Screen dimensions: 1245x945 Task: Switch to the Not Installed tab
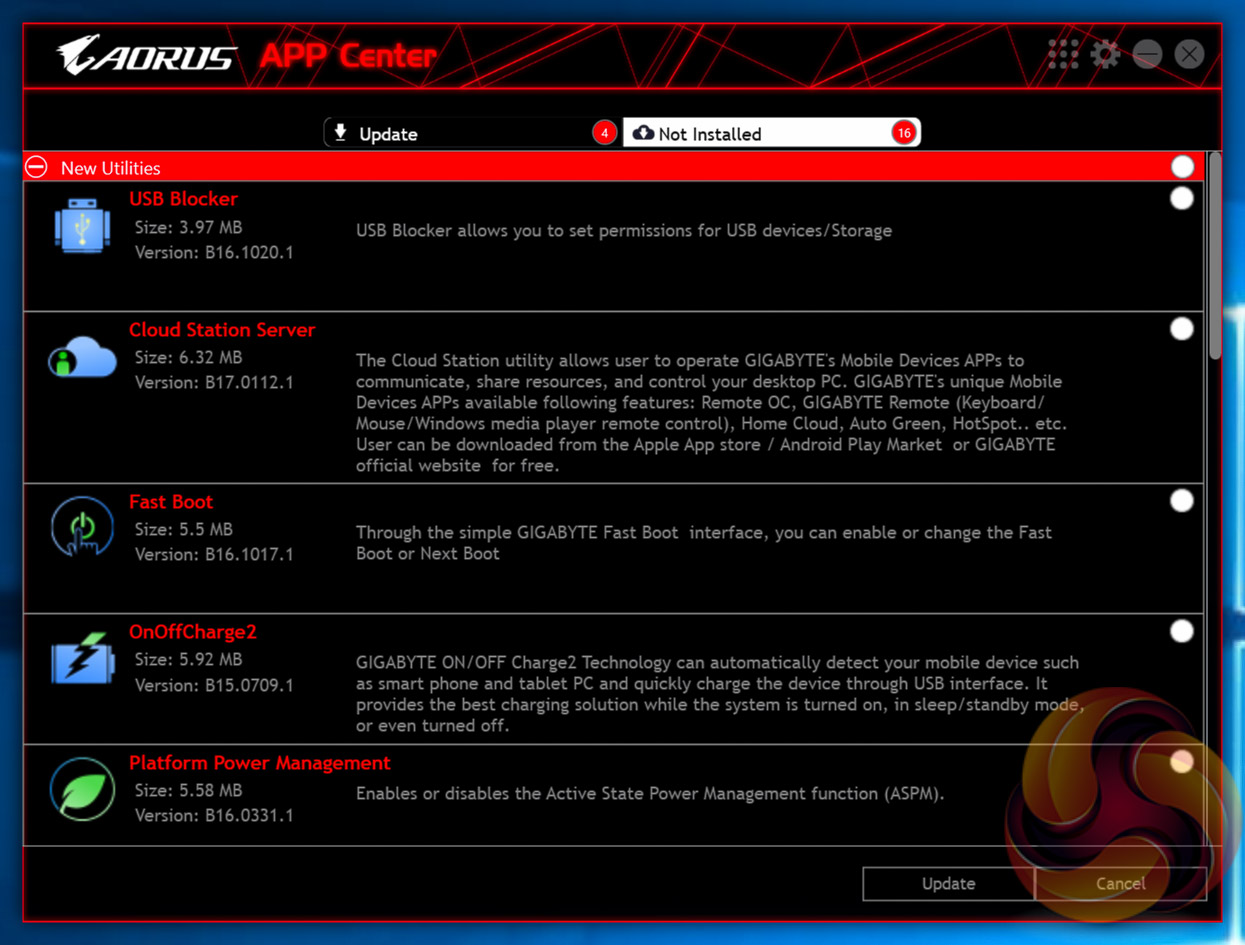[x=771, y=133]
